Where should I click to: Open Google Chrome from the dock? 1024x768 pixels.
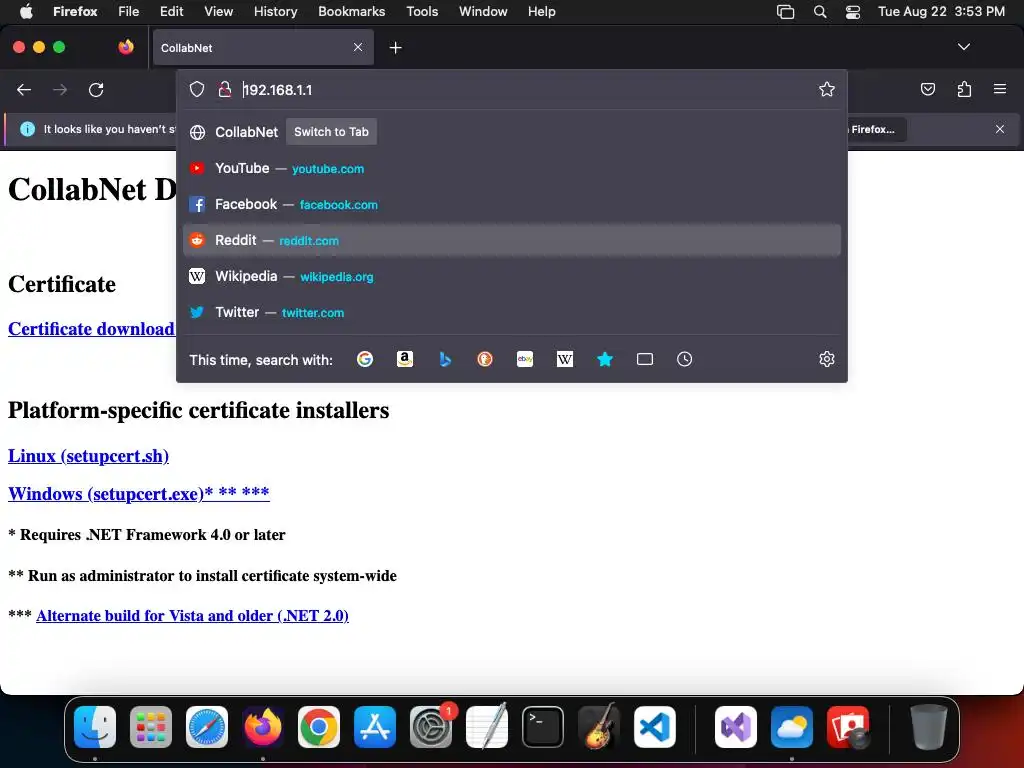coord(319,727)
